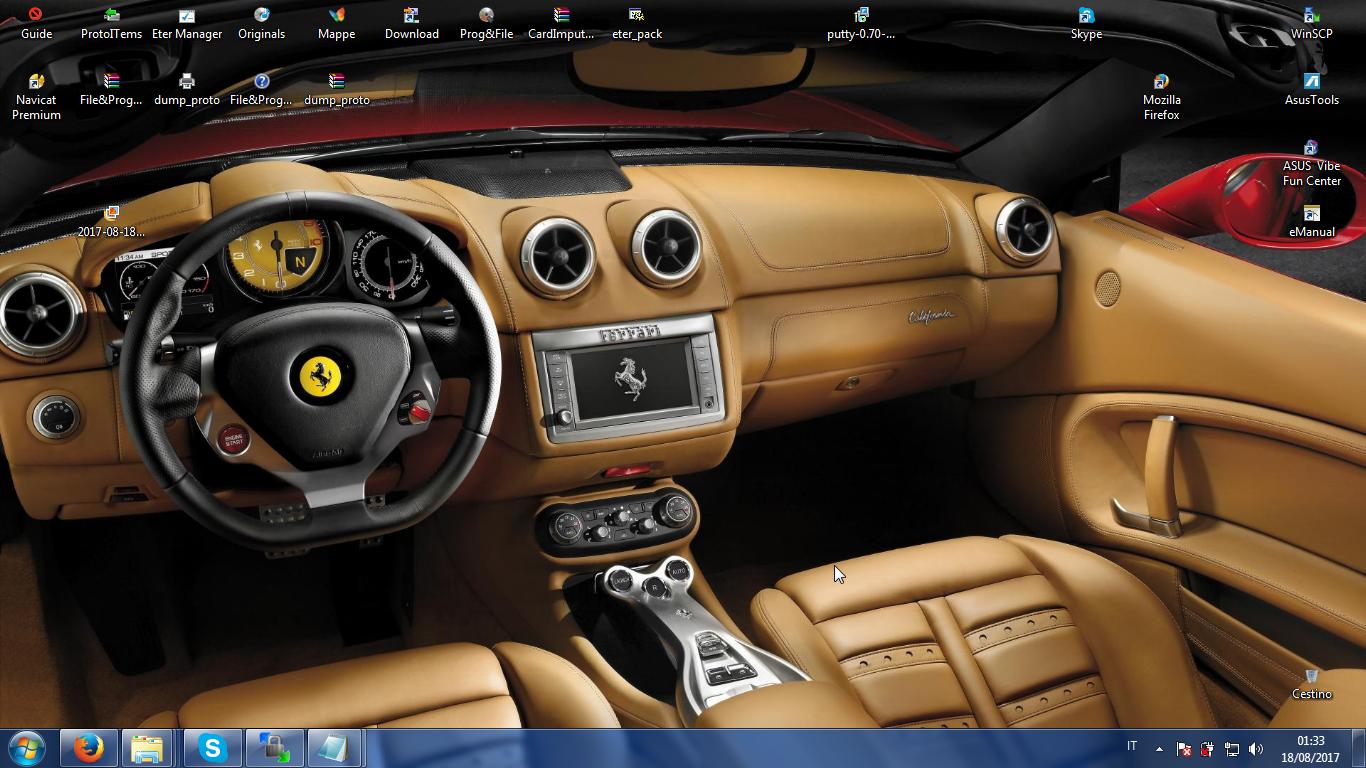Select the ProtoITems desktop shortcut
This screenshot has height=768, width=1366.
[111, 24]
